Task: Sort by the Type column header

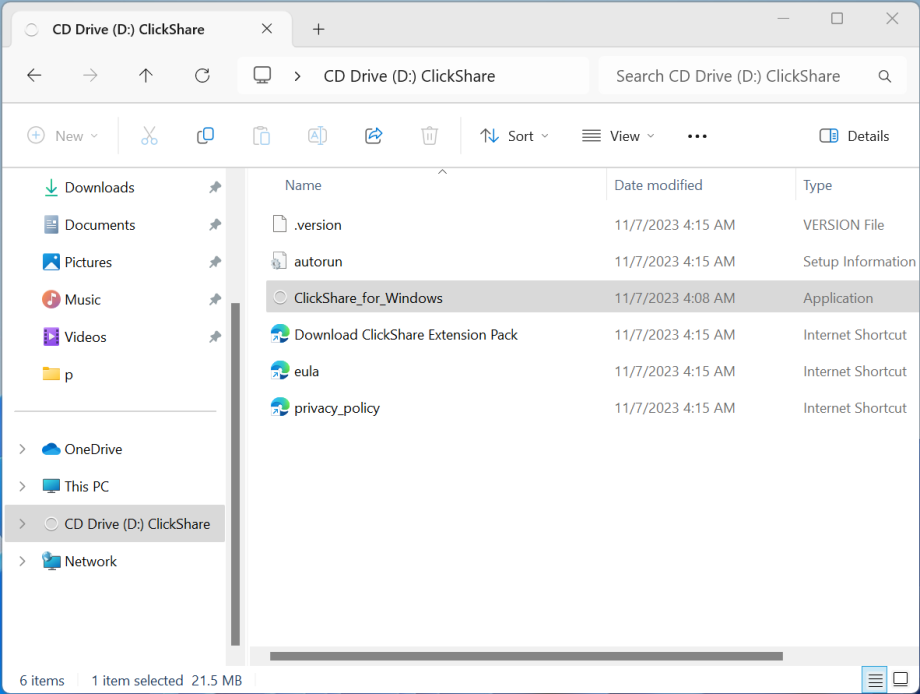Action: click(817, 185)
